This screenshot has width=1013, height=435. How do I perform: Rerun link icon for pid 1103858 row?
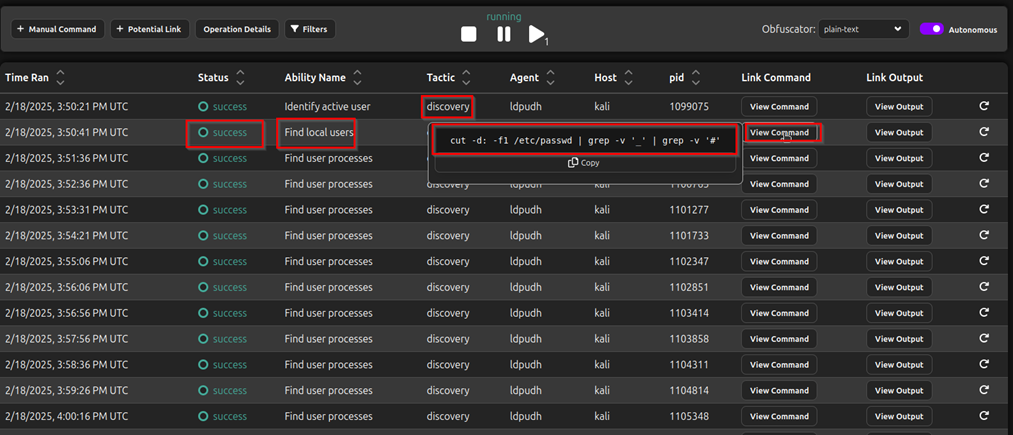[x=984, y=339]
